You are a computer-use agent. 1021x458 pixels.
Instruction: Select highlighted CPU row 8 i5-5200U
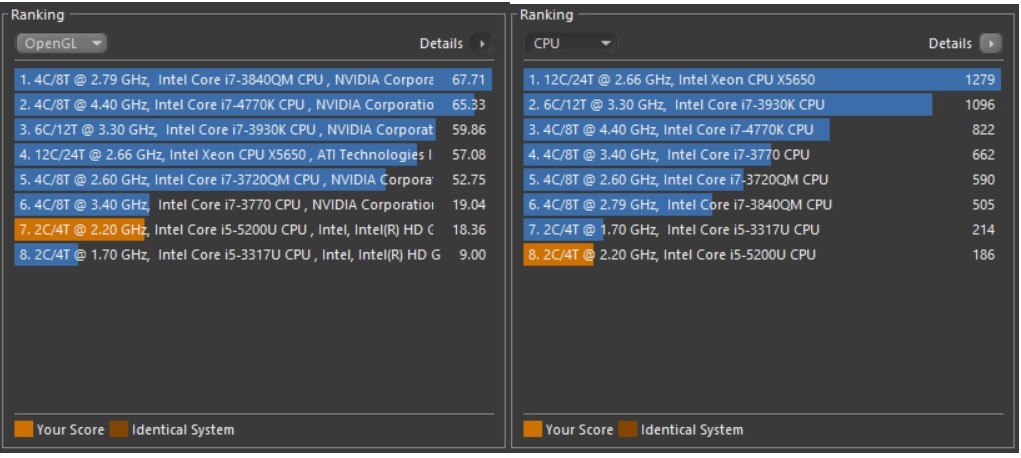(762, 255)
